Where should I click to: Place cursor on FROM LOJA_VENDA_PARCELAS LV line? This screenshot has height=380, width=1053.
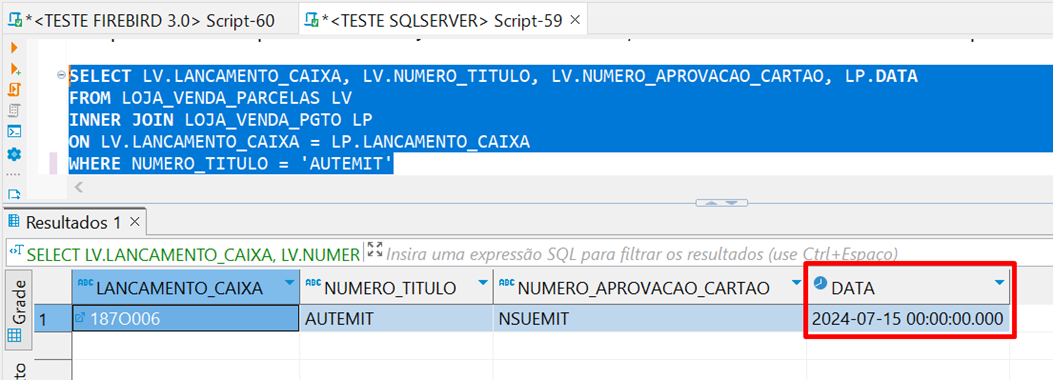pyautogui.click(x=210, y=99)
